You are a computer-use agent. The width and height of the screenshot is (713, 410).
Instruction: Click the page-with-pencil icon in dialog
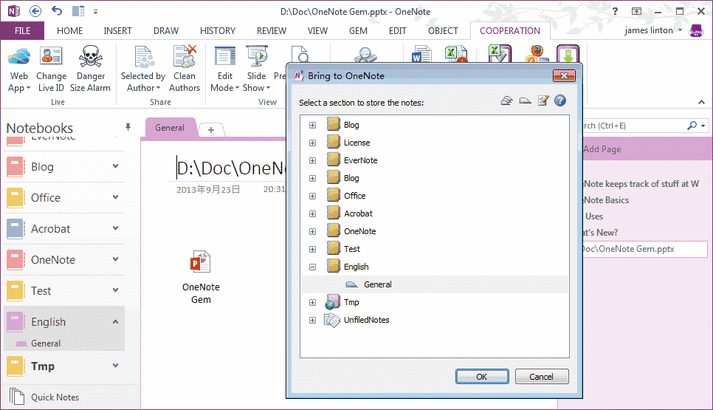pos(543,100)
